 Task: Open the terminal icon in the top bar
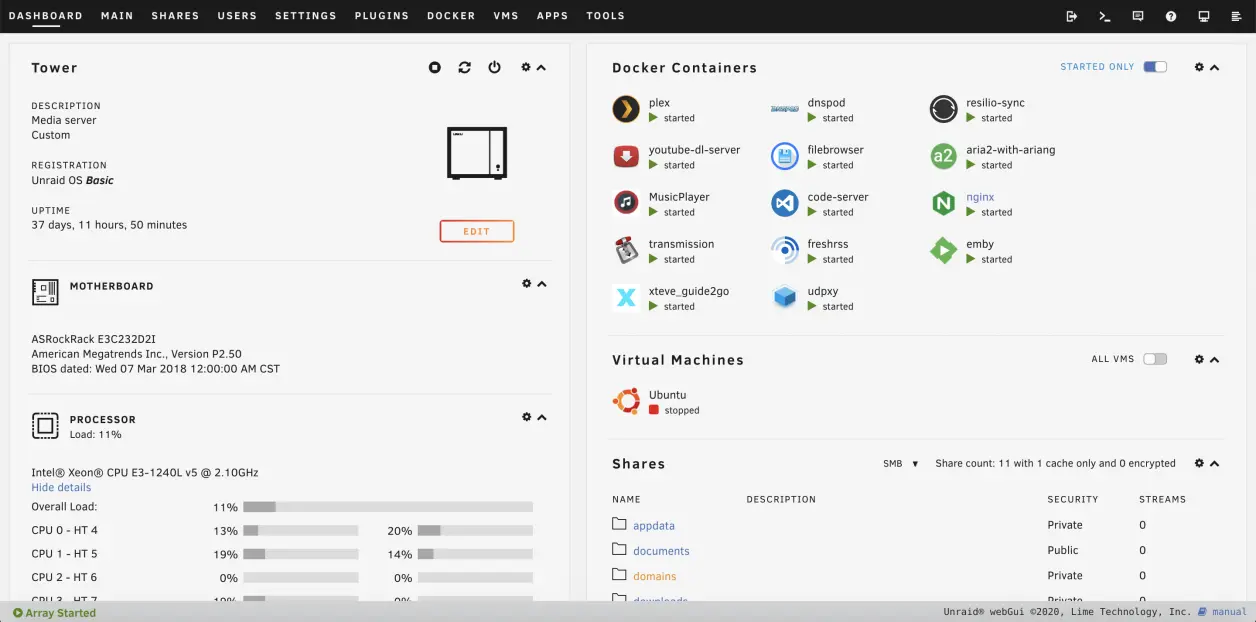click(1105, 16)
